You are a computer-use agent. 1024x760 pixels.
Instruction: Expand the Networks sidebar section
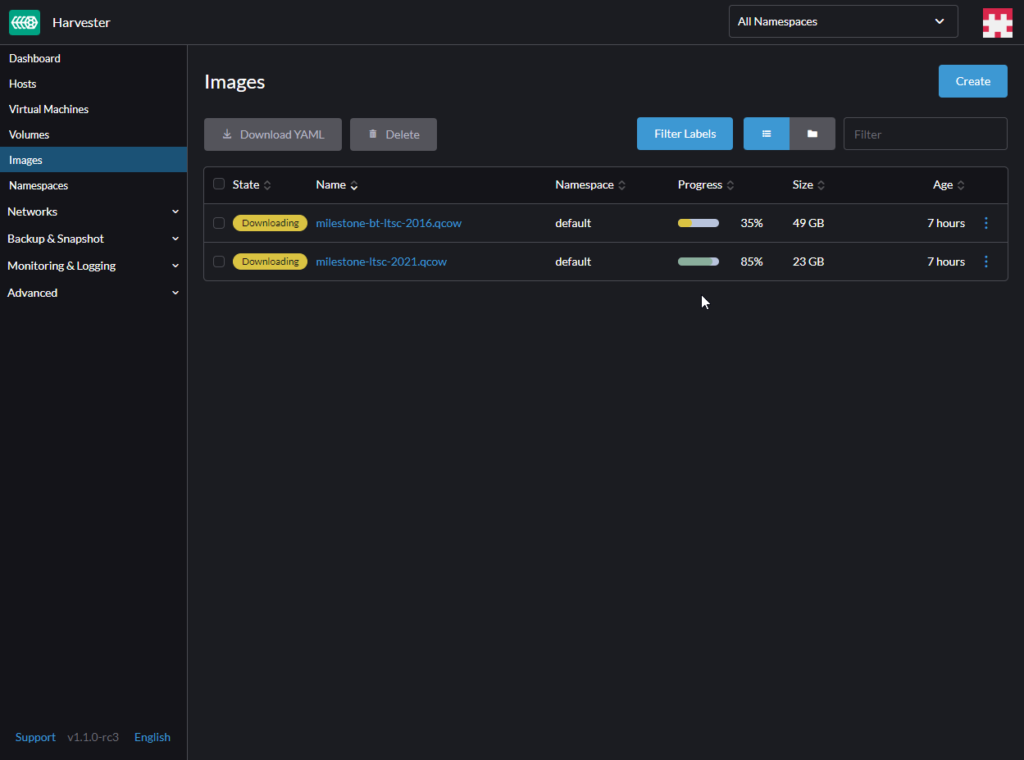[93, 212]
